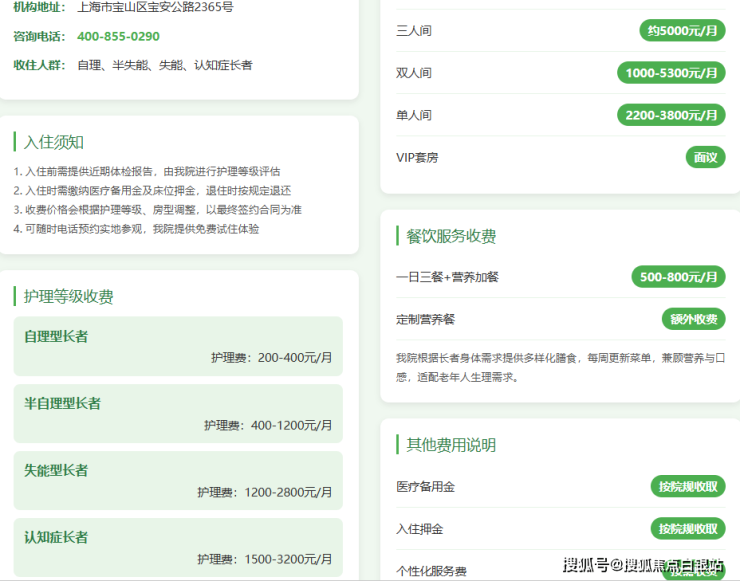This screenshot has width=740, height=581.
Task: Open the 失能型长者 care level card
Action: click(178, 480)
